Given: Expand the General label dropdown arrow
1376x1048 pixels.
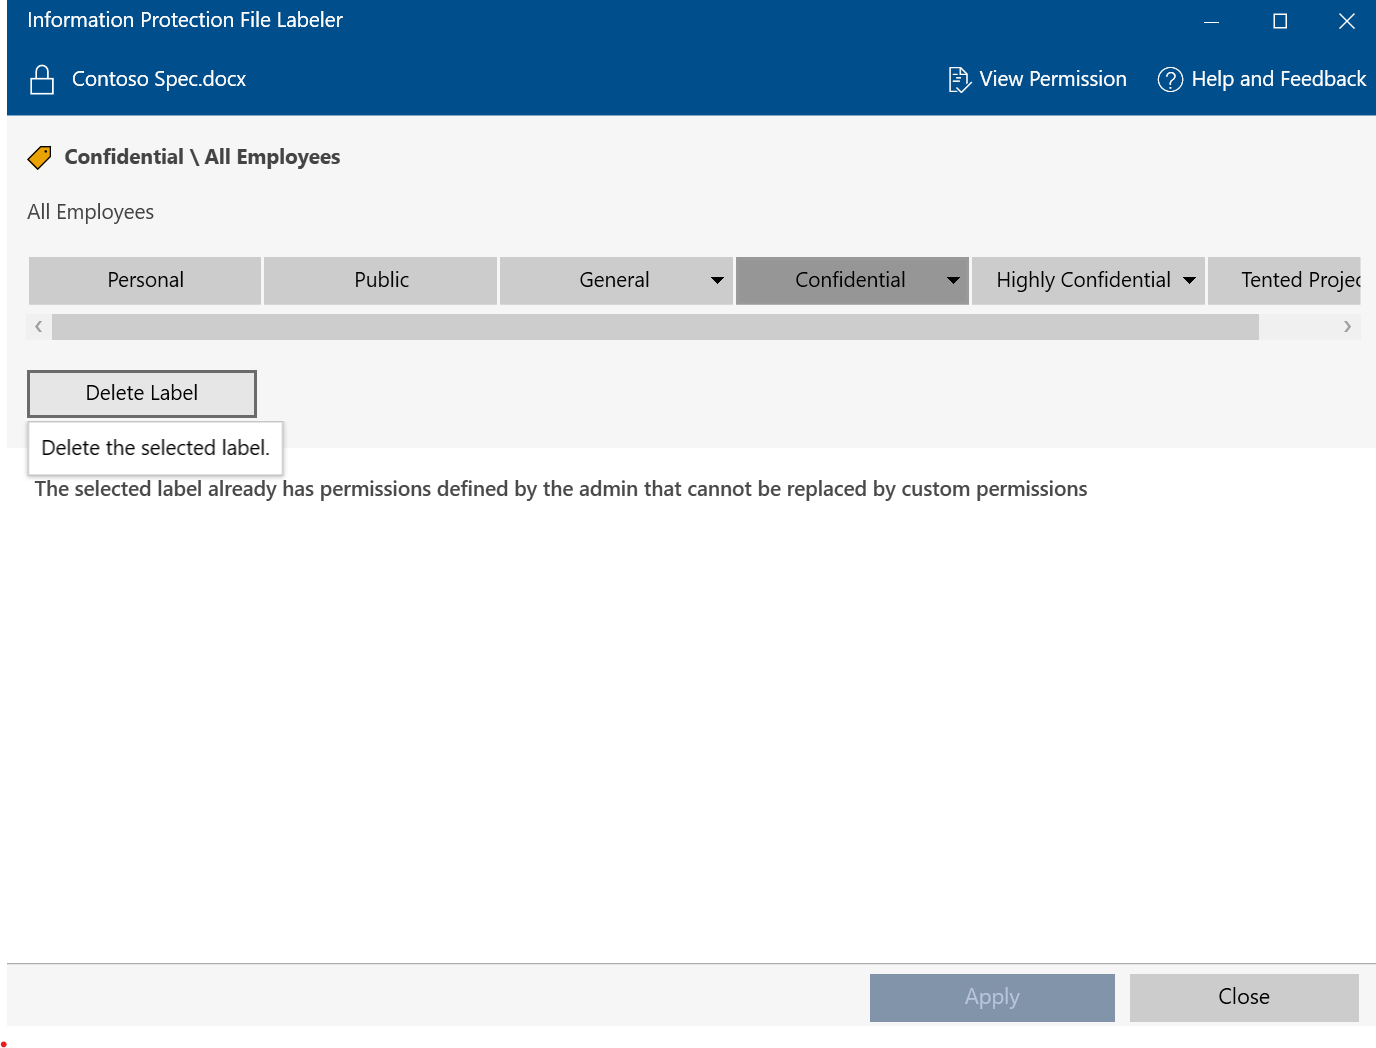Looking at the screenshot, I should pyautogui.click(x=717, y=280).
